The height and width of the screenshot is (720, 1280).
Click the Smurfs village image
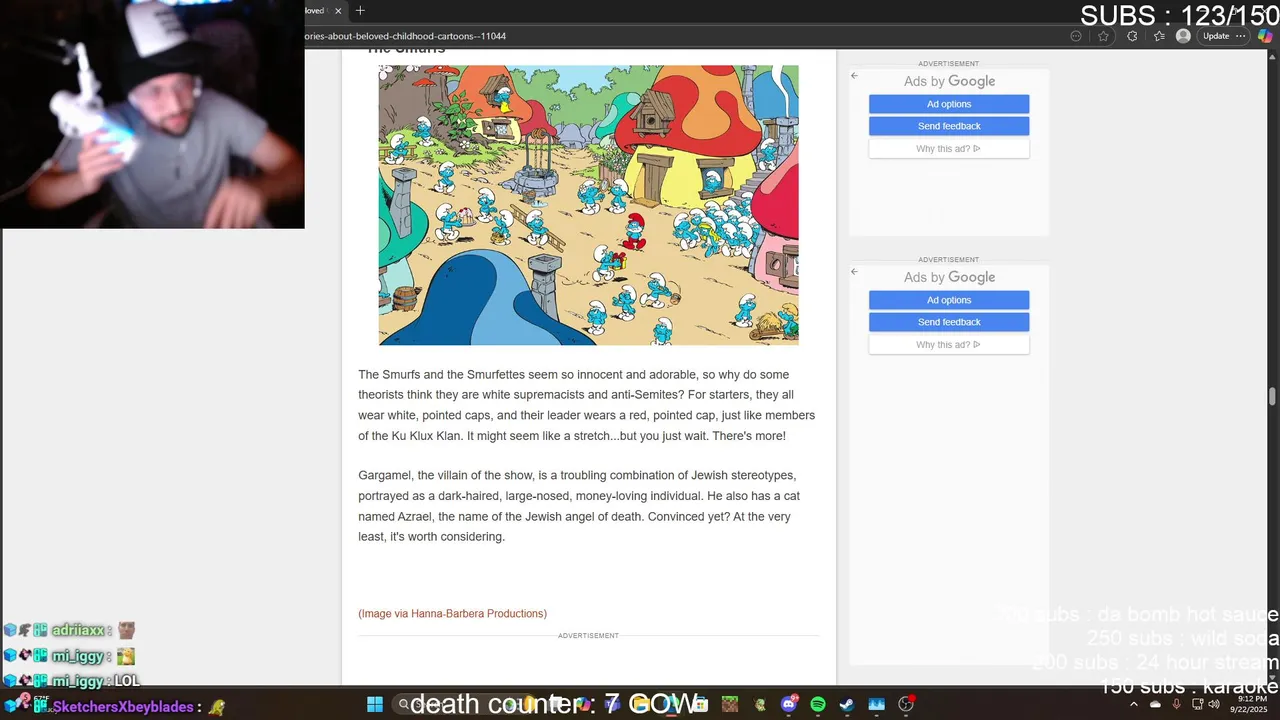click(588, 205)
